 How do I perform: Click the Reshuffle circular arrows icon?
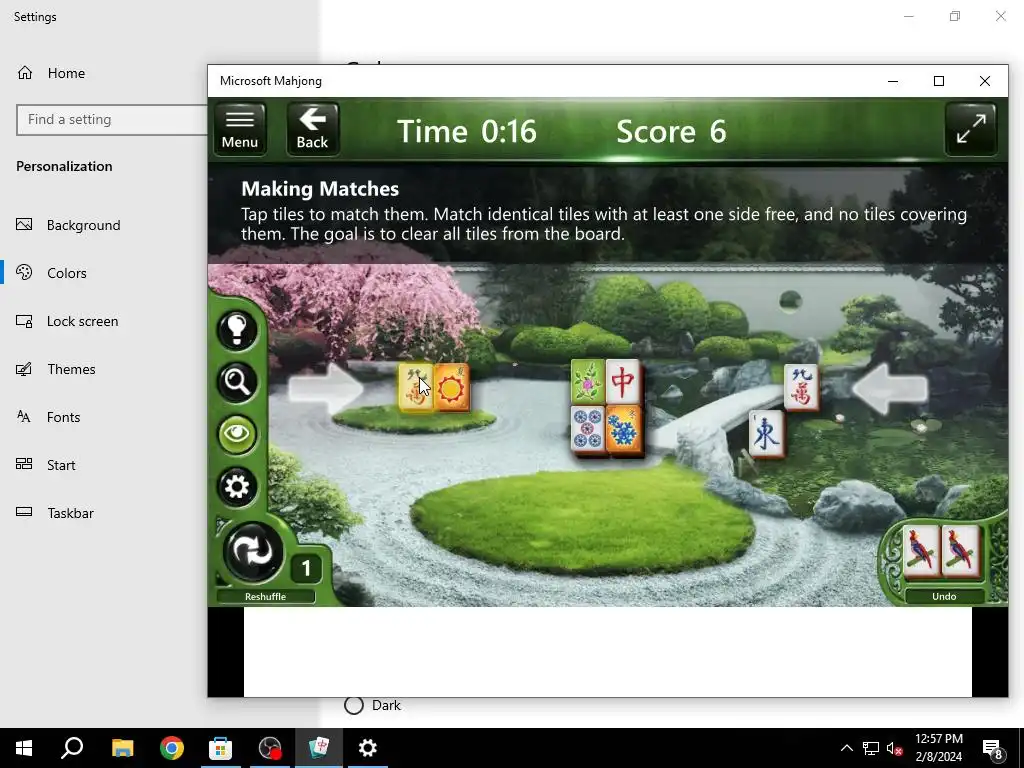[x=253, y=552]
